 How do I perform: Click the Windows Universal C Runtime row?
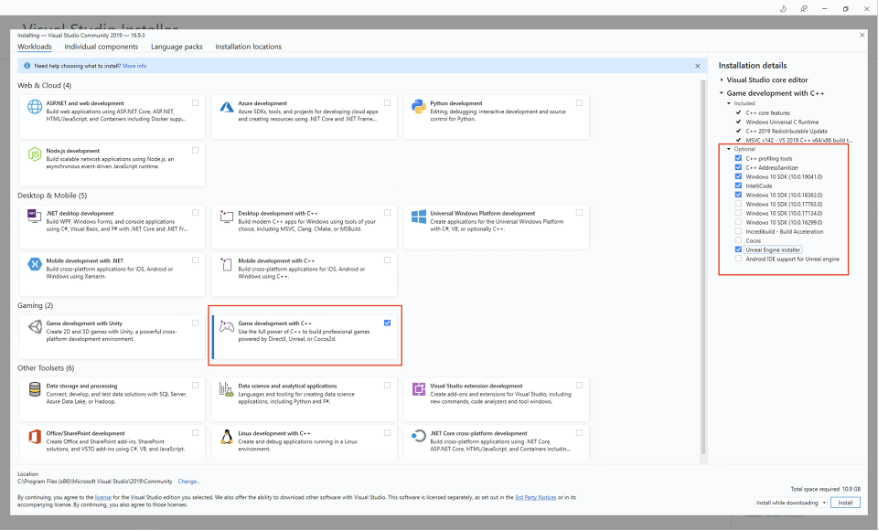coord(777,122)
